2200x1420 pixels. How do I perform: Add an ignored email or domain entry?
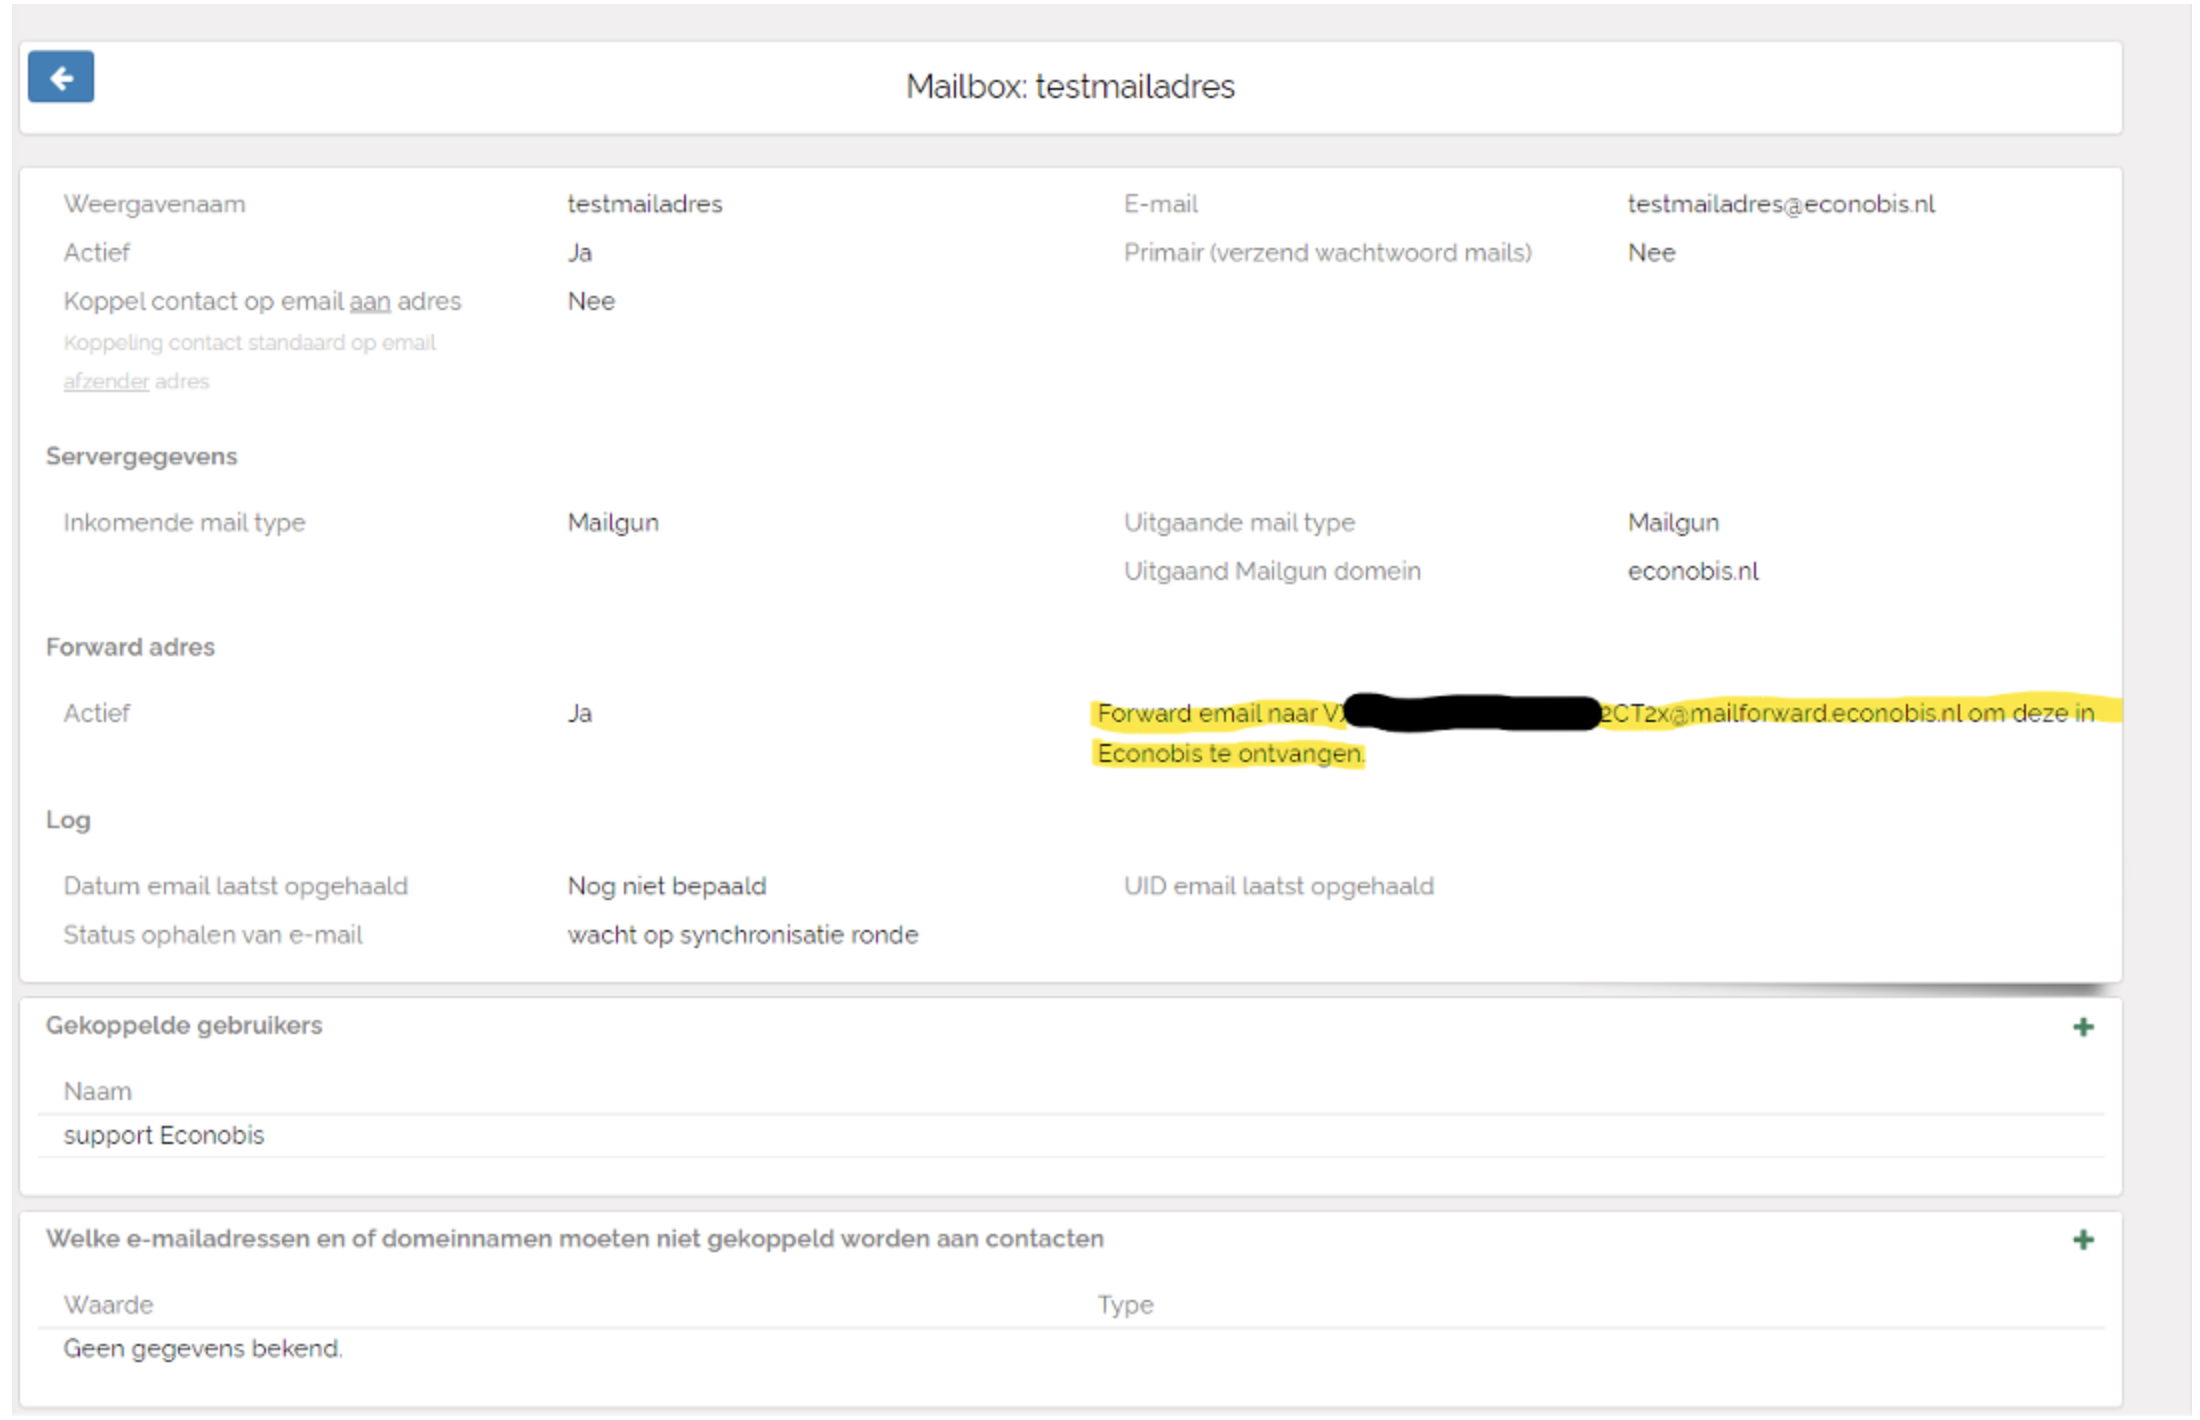tap(2083, 1240)
